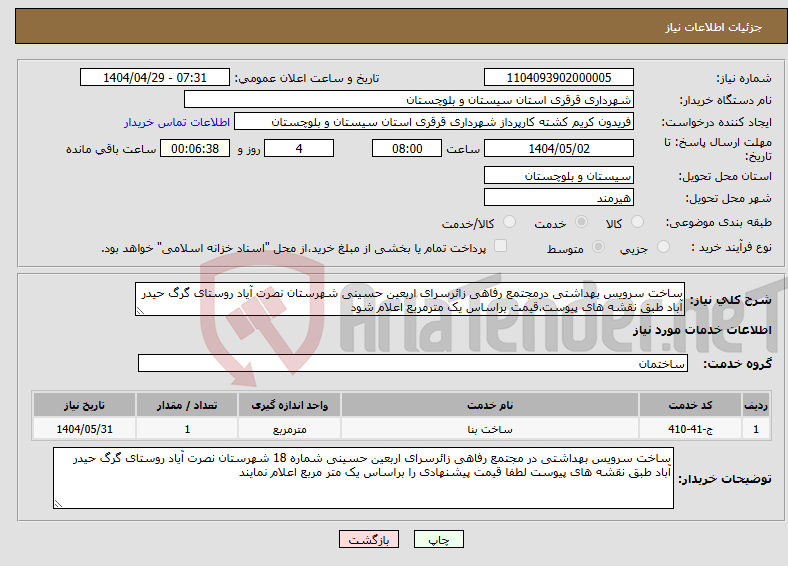The image size is (788, 566).
Task: Select the متوسط purchase type radio
Action: [x=598, y=246]
